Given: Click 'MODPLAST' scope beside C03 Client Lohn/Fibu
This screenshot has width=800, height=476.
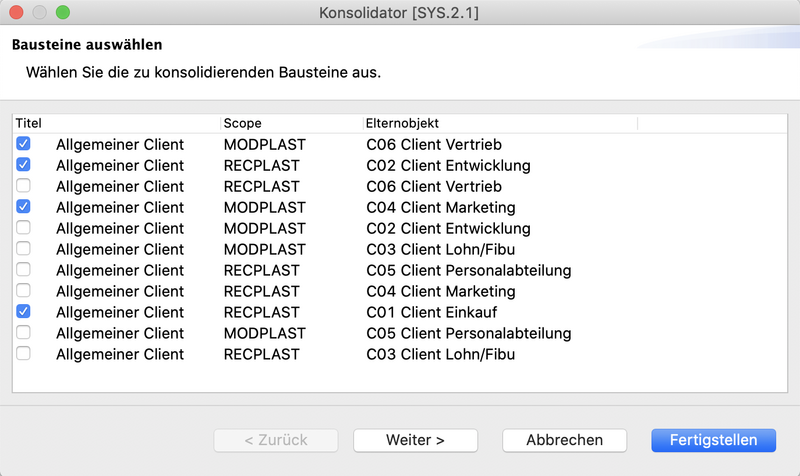Looking at the screenshot, I should point(264,249).
